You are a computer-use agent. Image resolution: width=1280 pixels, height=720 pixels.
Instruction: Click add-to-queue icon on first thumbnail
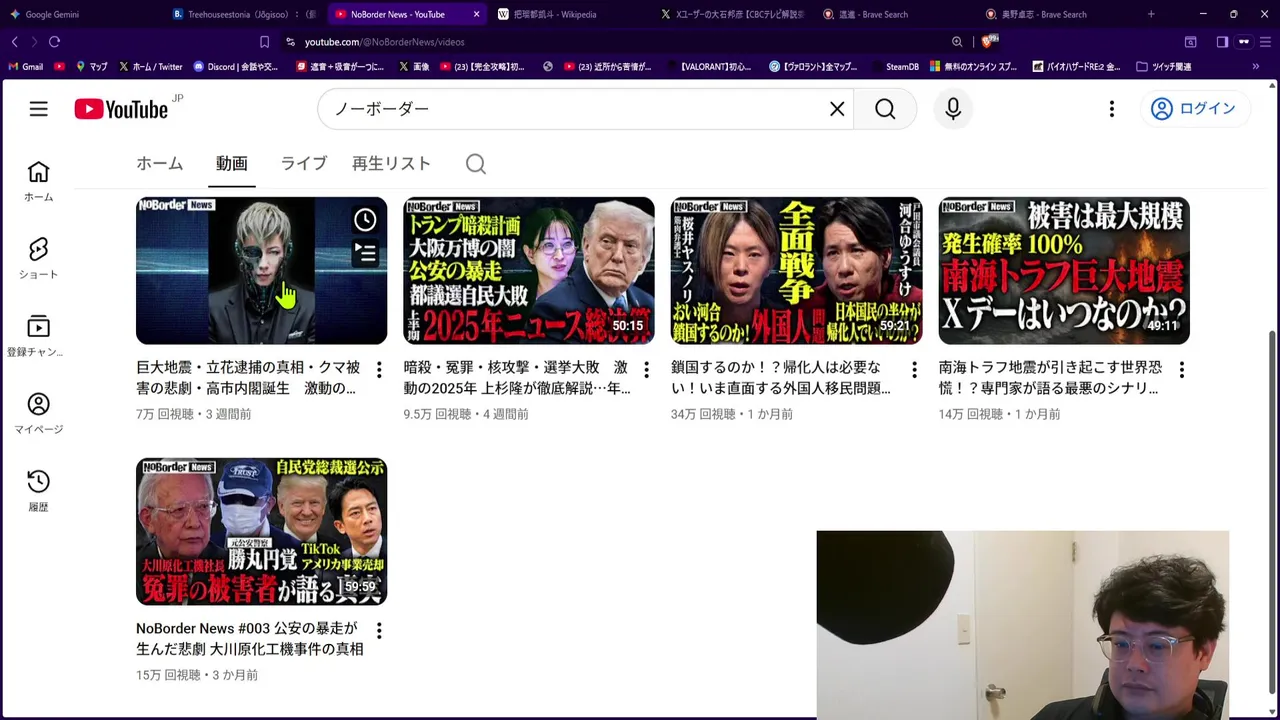(366, 254)
